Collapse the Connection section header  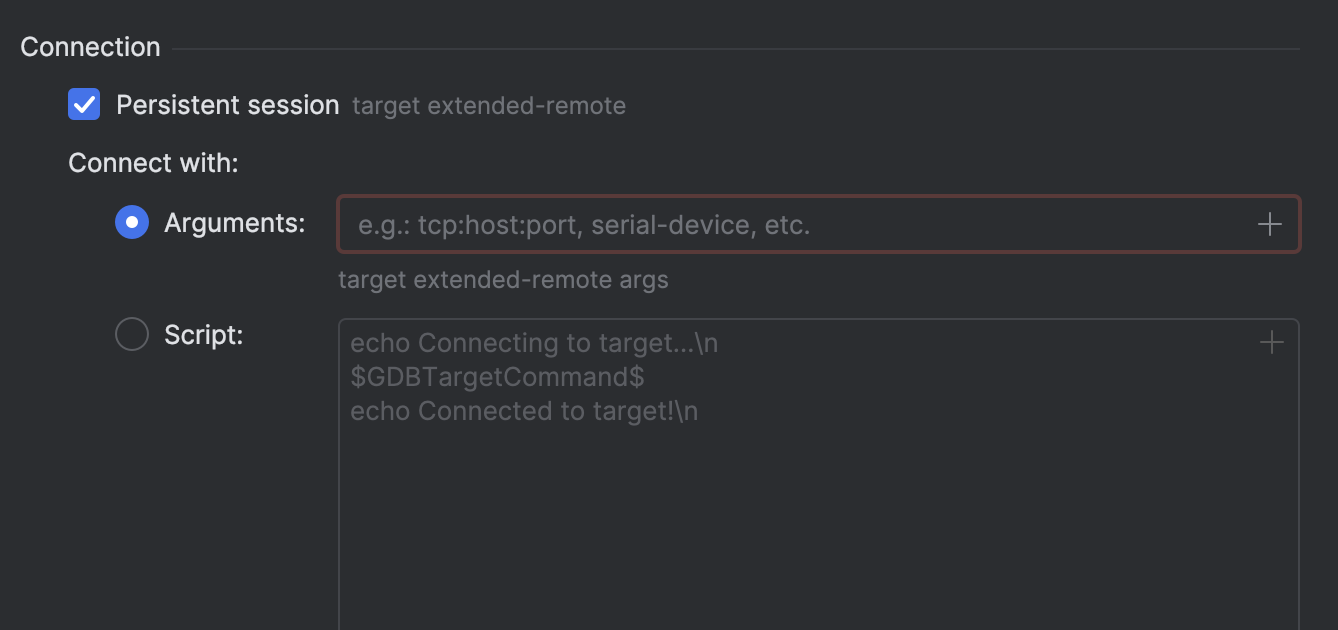(90, 46)
